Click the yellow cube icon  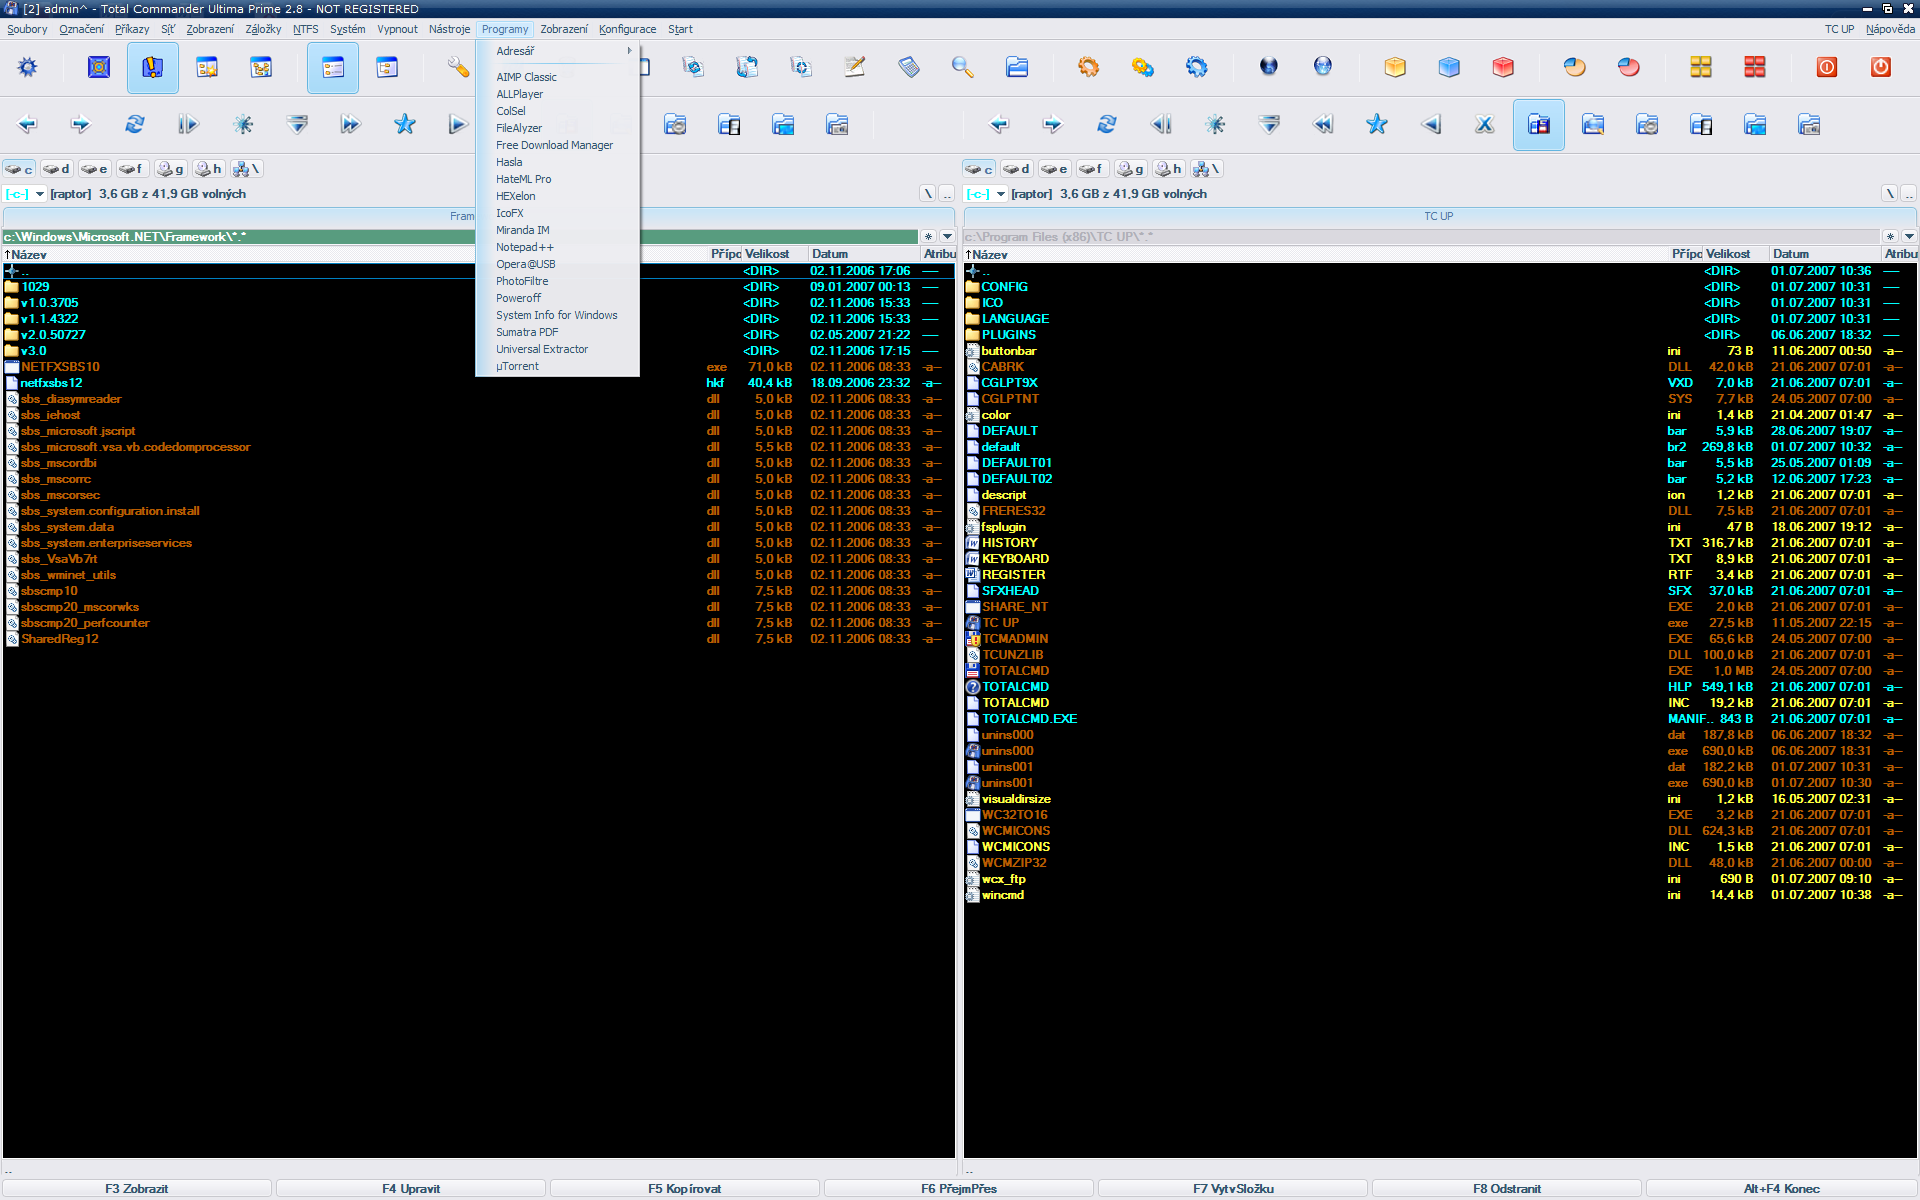[1395, 67]
